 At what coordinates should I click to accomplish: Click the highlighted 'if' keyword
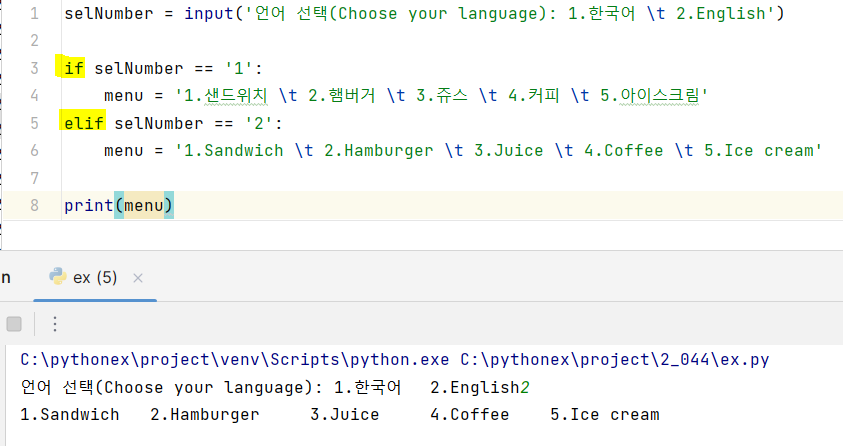[x=74, y=68]
